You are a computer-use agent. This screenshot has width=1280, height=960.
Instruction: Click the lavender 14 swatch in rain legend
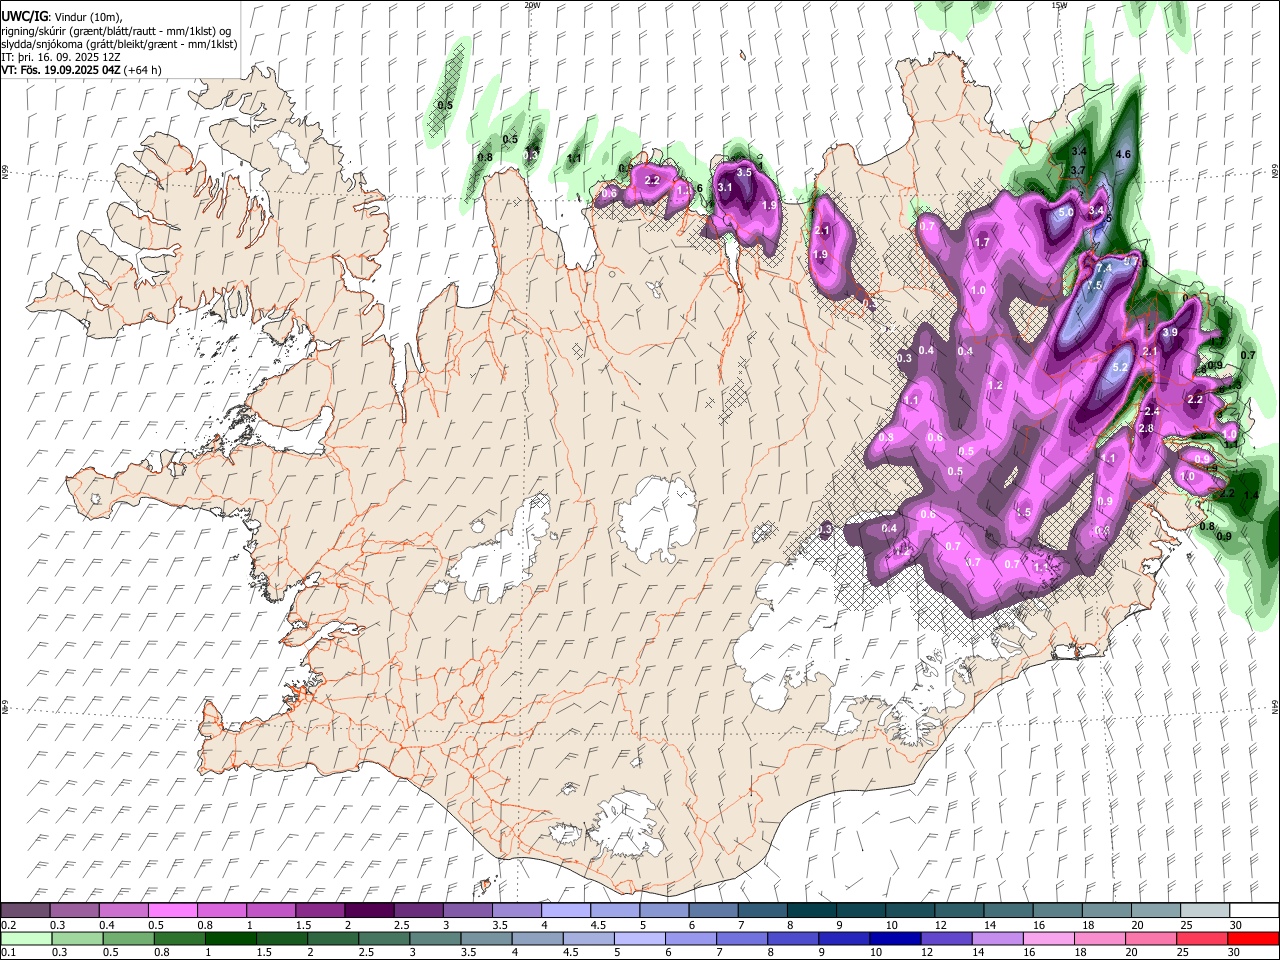coord(996,938)
